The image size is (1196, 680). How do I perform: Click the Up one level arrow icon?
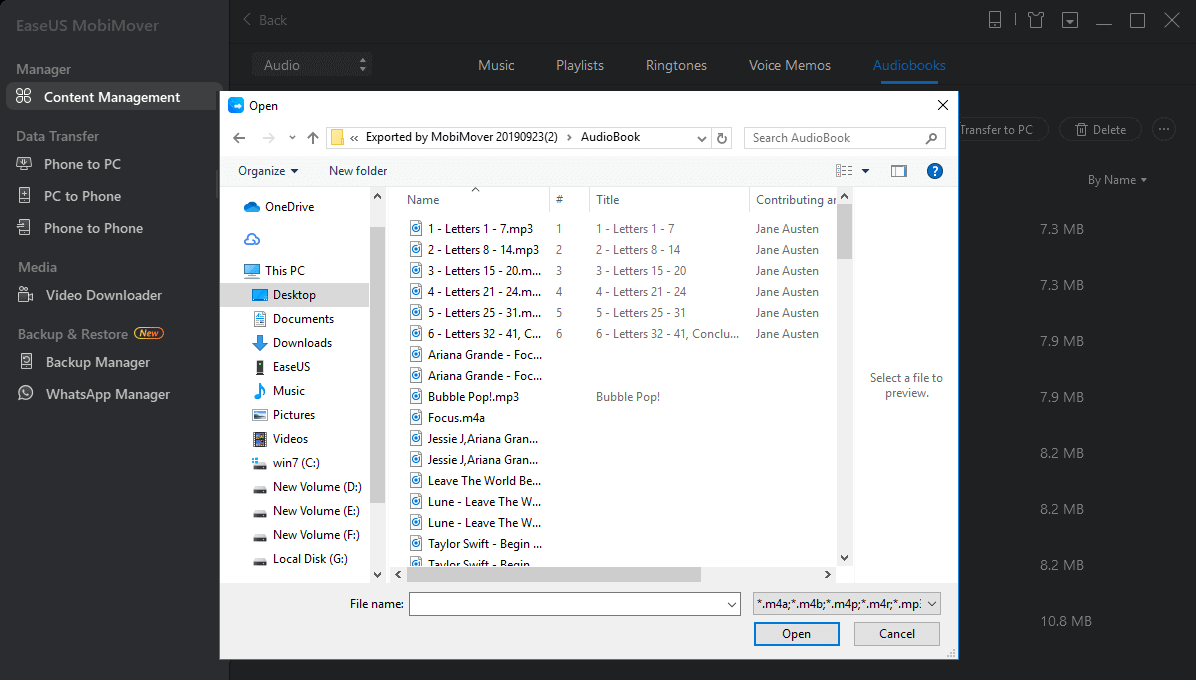(313, 138)
